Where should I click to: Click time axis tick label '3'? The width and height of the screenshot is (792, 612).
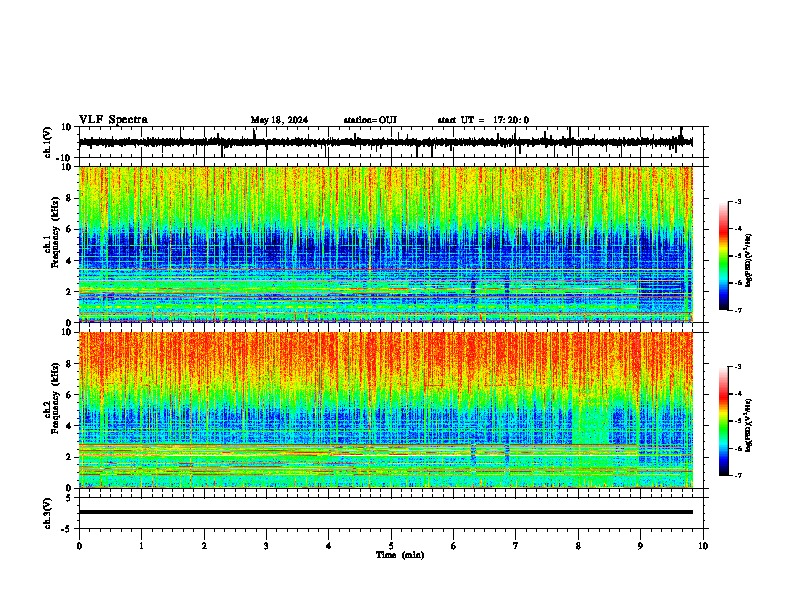click(x=266, y=546)
